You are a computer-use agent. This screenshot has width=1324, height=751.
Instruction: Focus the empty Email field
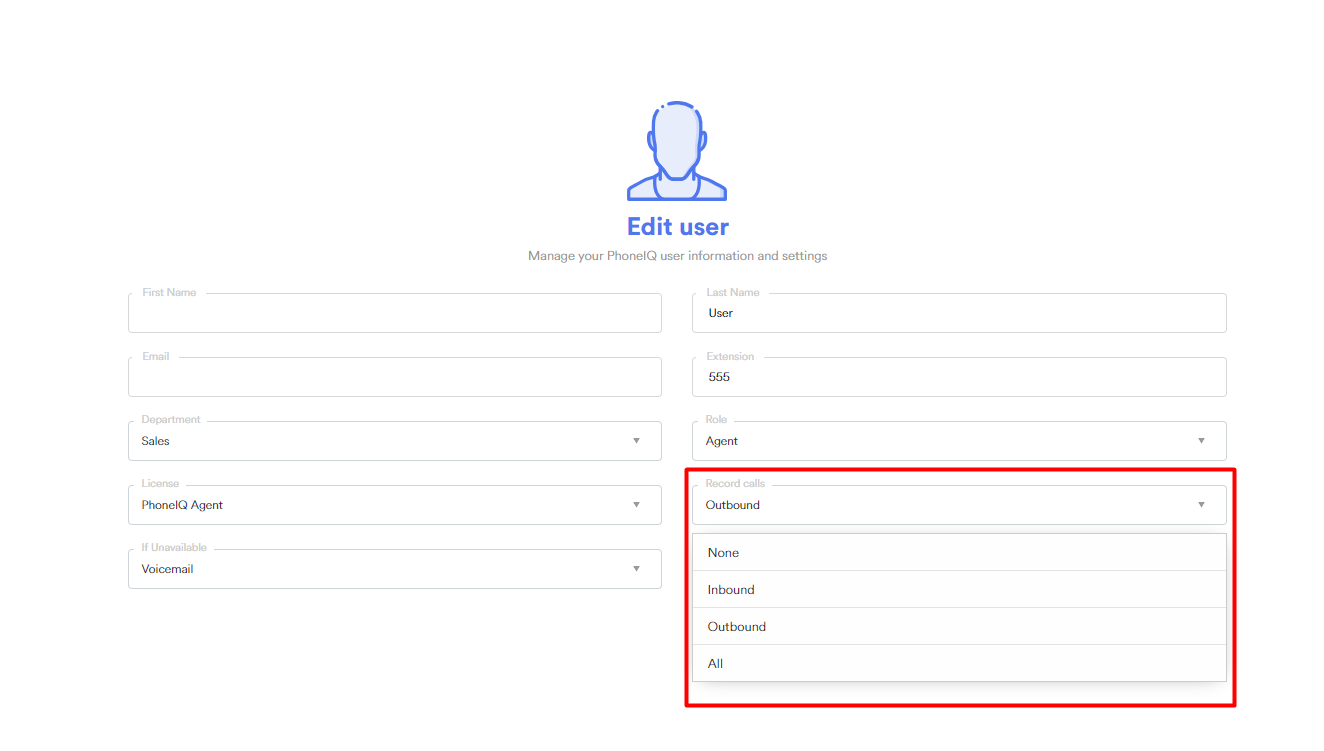(394, 377)
